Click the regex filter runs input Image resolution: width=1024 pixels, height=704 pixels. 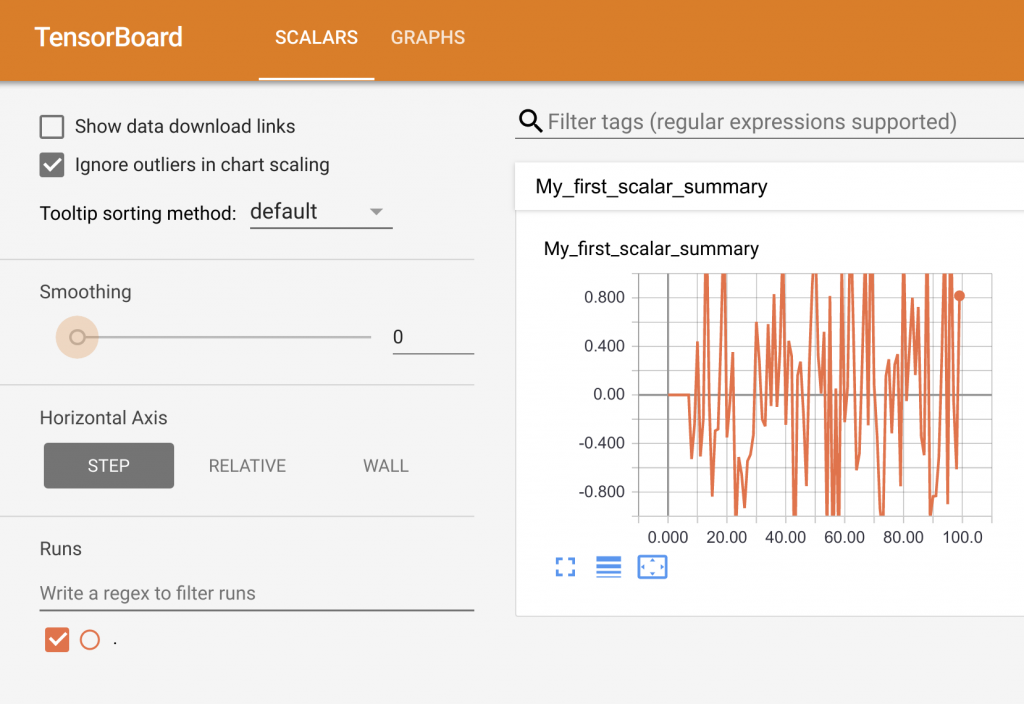point(256,593)
